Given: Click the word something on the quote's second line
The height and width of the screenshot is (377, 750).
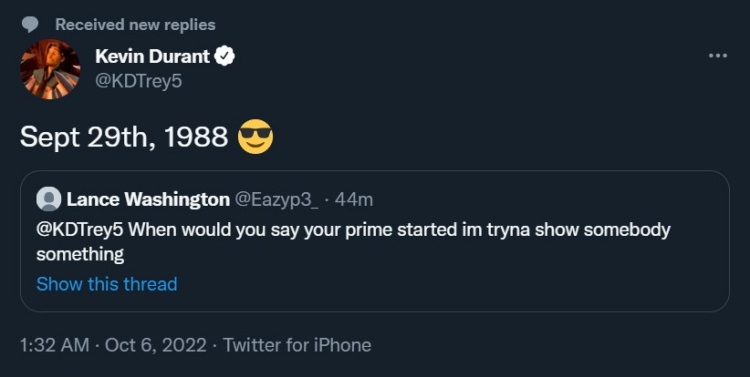Looking at the screenshot, I should click(x=80, y=254).
